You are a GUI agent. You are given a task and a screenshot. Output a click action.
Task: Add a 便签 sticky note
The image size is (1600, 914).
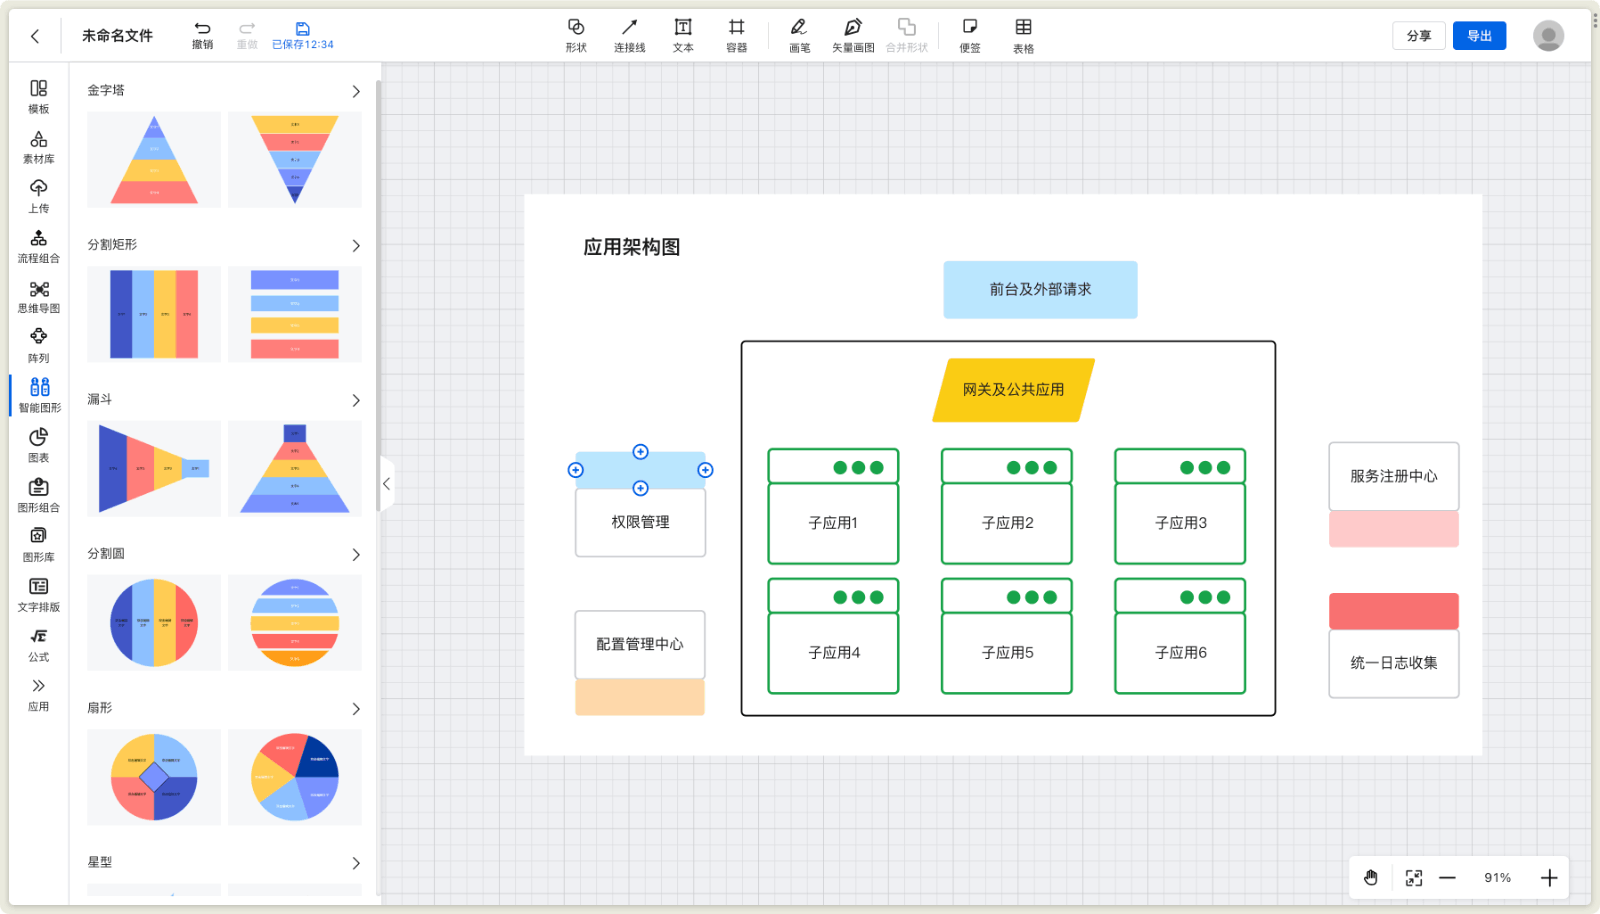[x=969, y=34]
